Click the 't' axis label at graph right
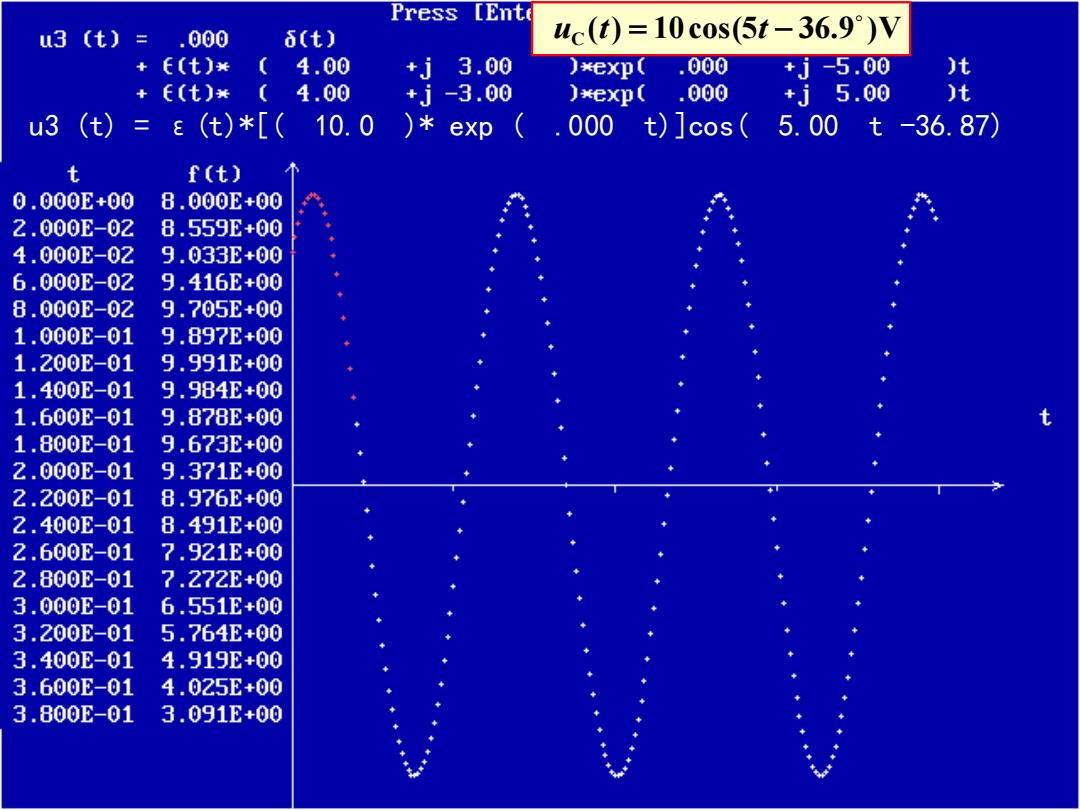The height and width of the screenshot is (810, 1080). pyautogui.click(x=1046, y=417)
